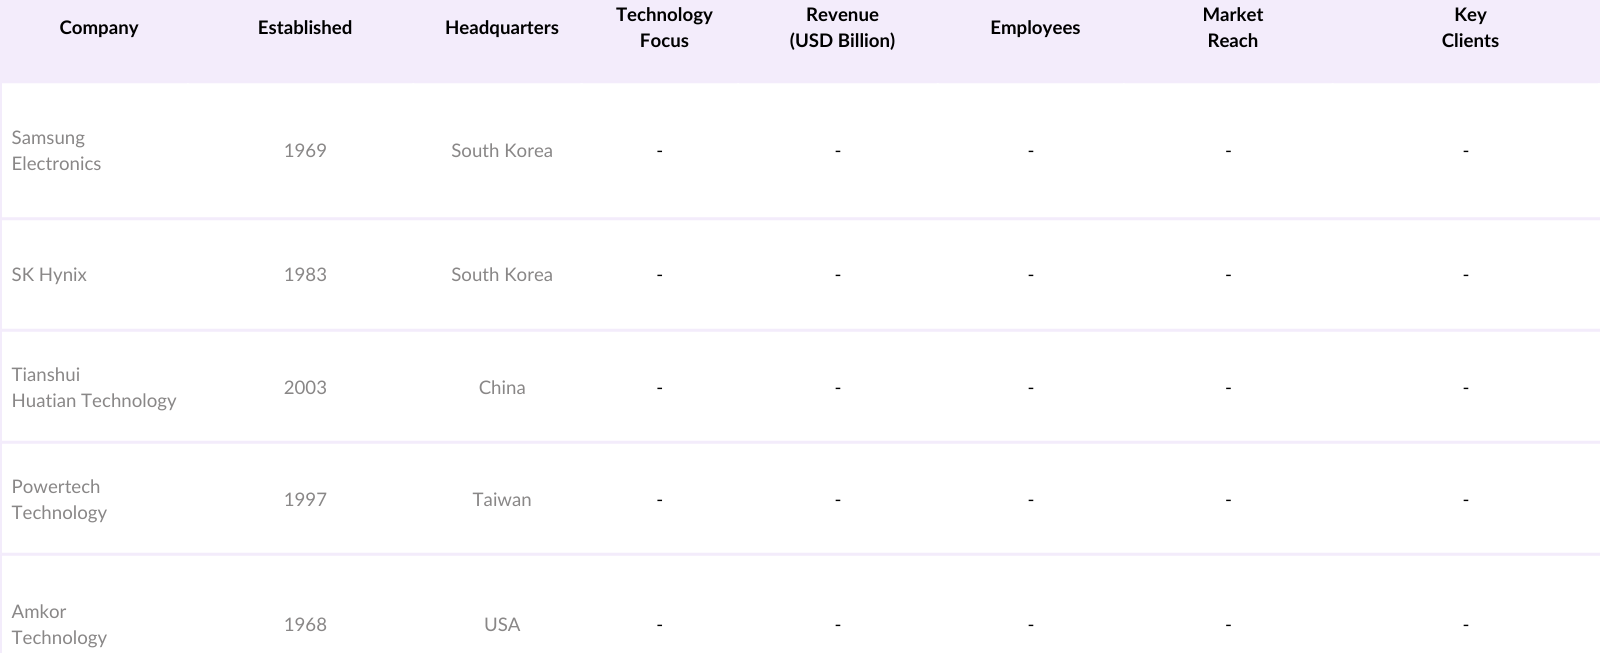Click the Market Reach column header
Viewport: 1600px width, 653px height.
1232,28
